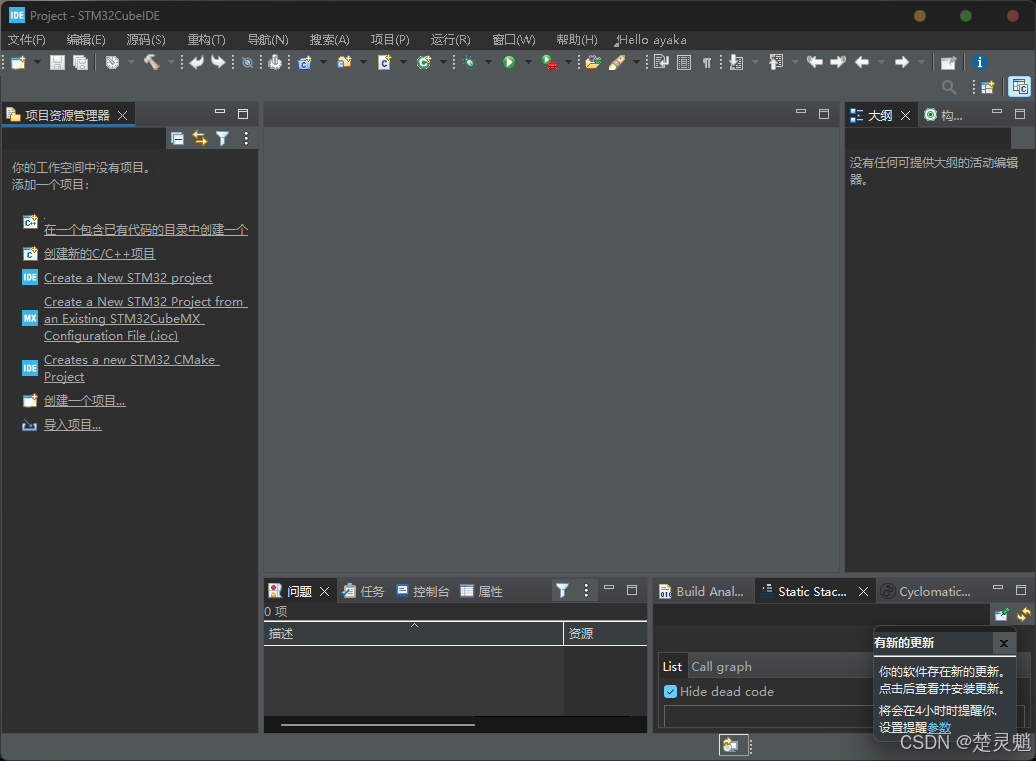This screenshot has height=761, width=1036.
Task: Click the 创建一个项目... link
Action: point(85,400)
